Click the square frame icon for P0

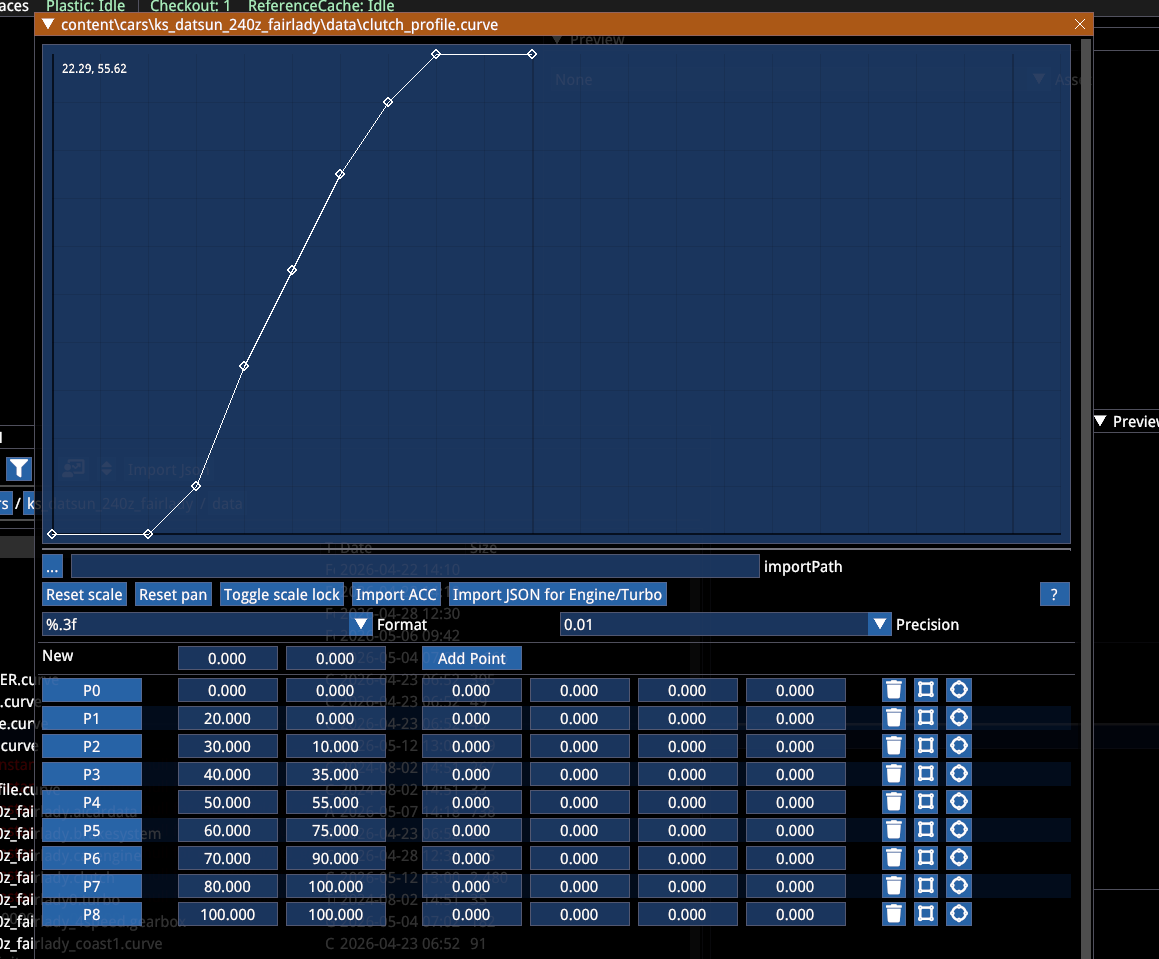926,690
